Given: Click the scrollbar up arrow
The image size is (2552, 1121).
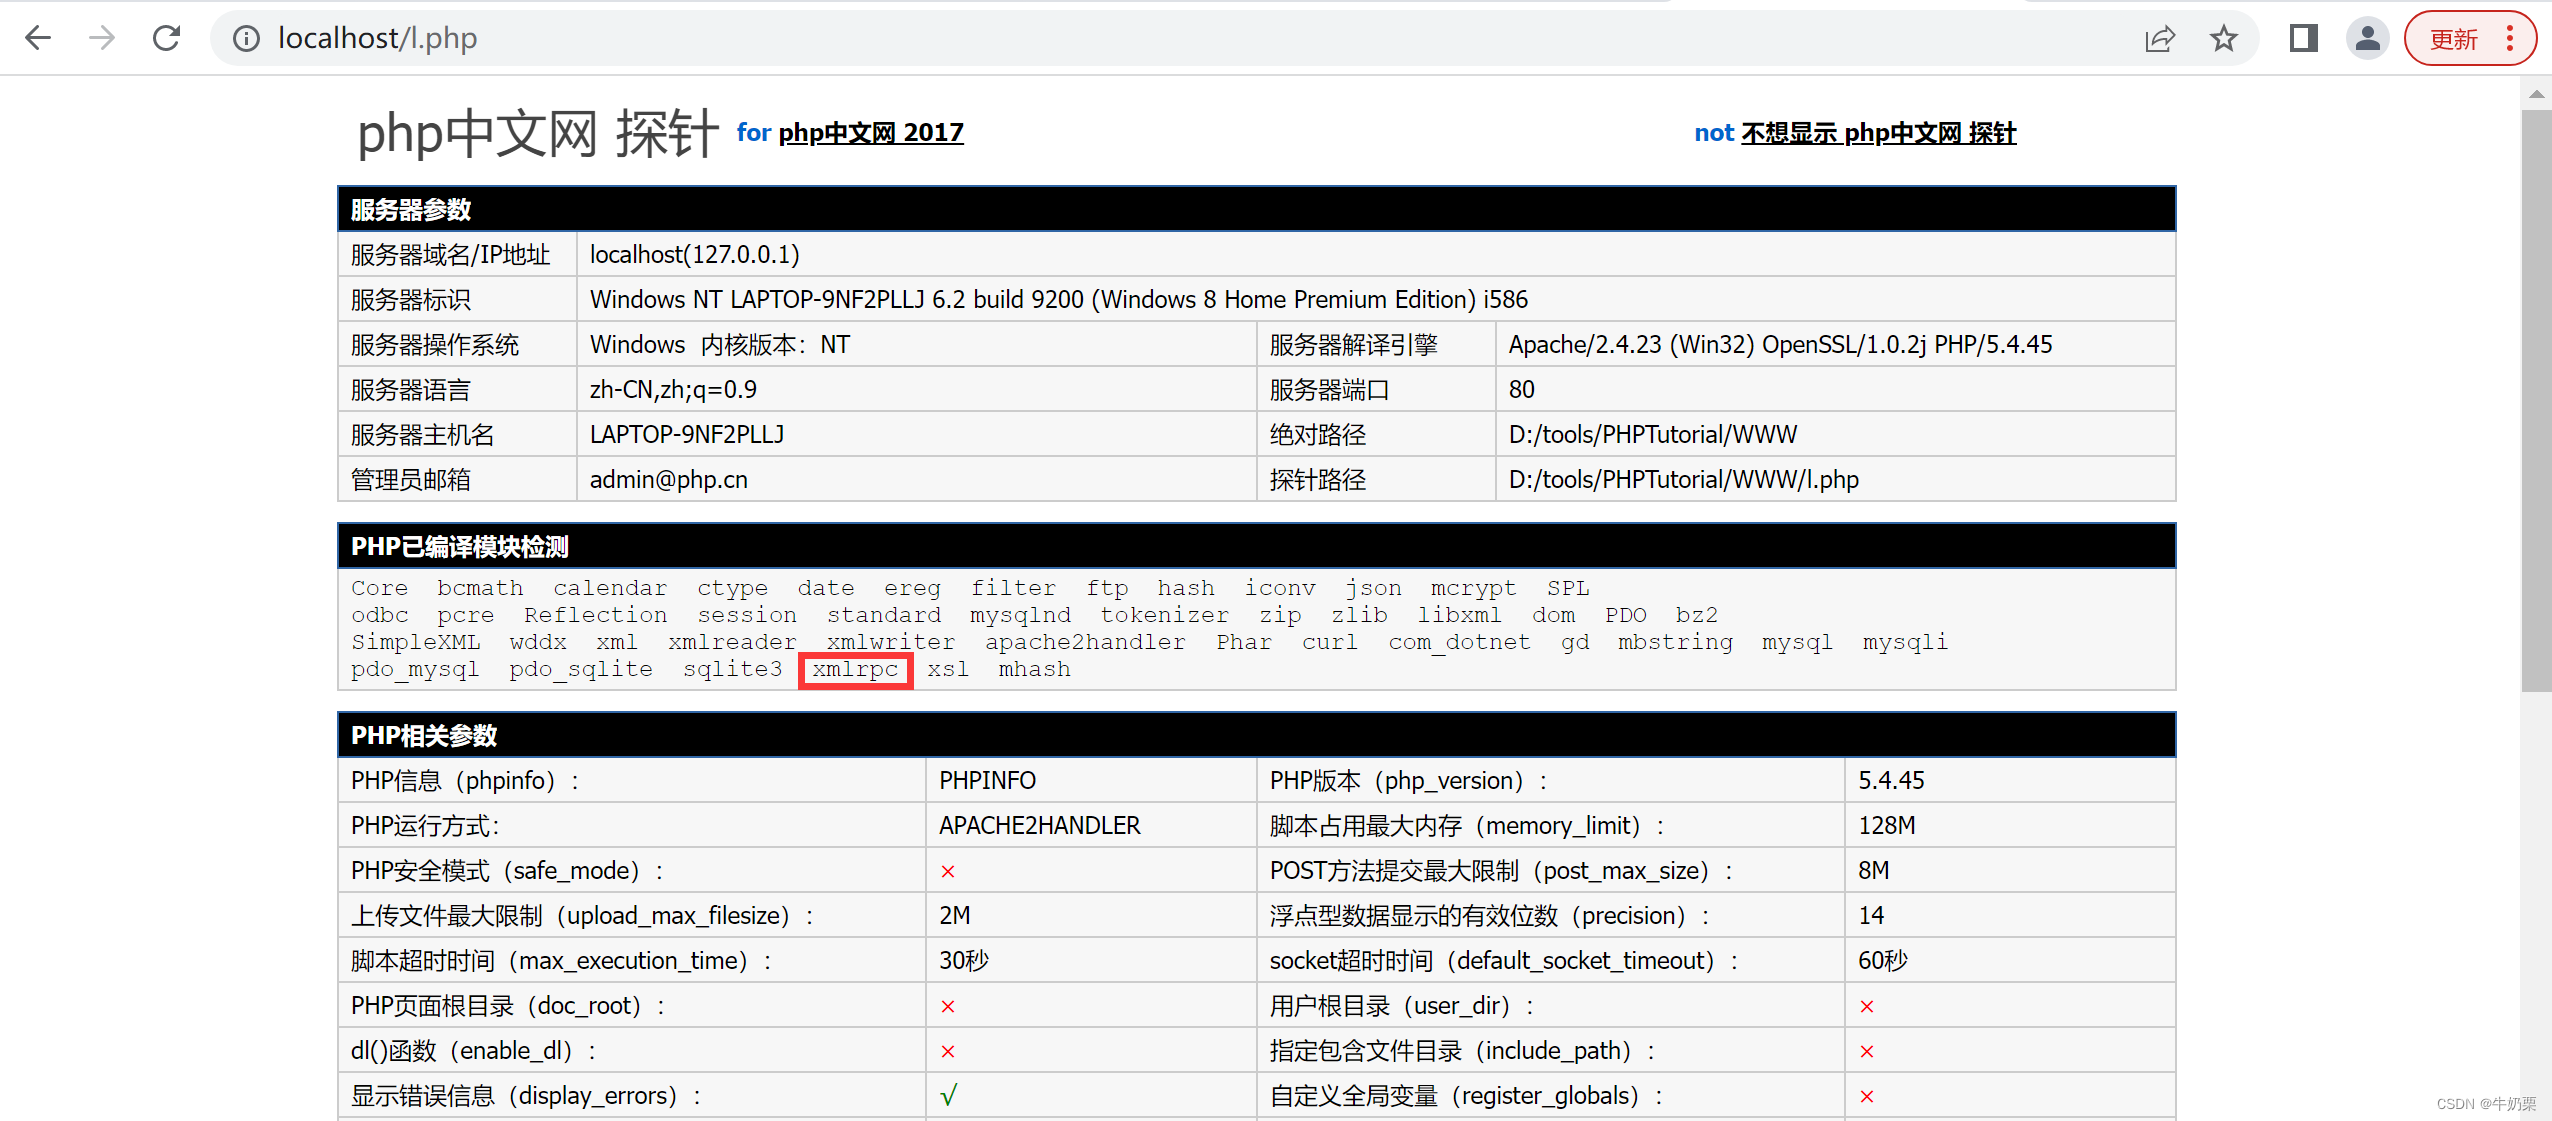Looking at the screenshot, I should click(x=2538, y=94).
